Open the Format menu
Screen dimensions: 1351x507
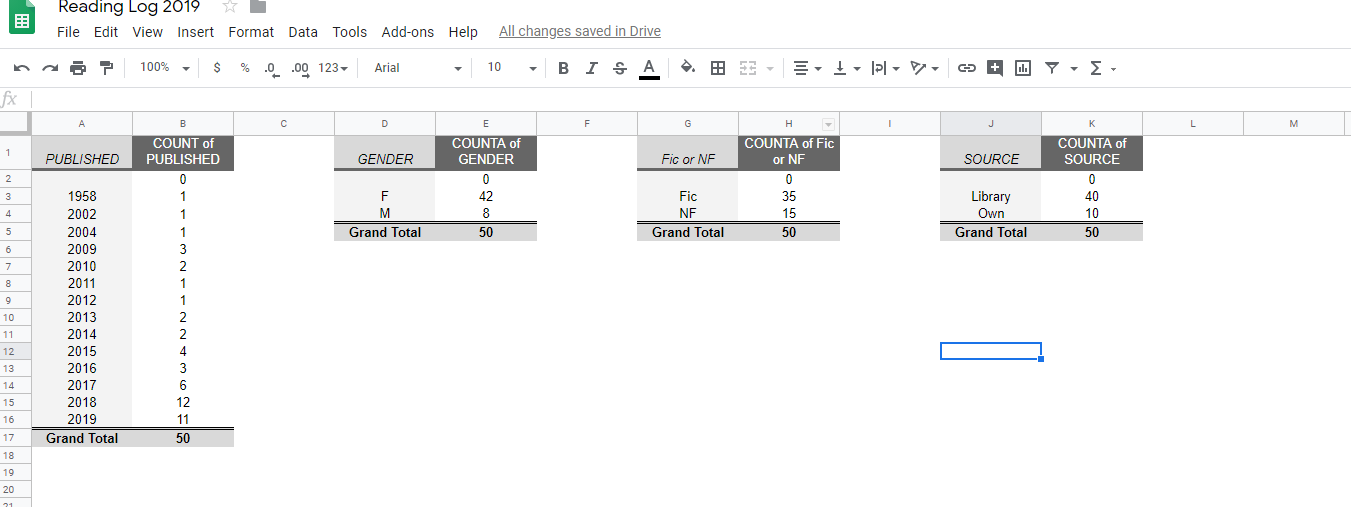(x=251, y=32)
